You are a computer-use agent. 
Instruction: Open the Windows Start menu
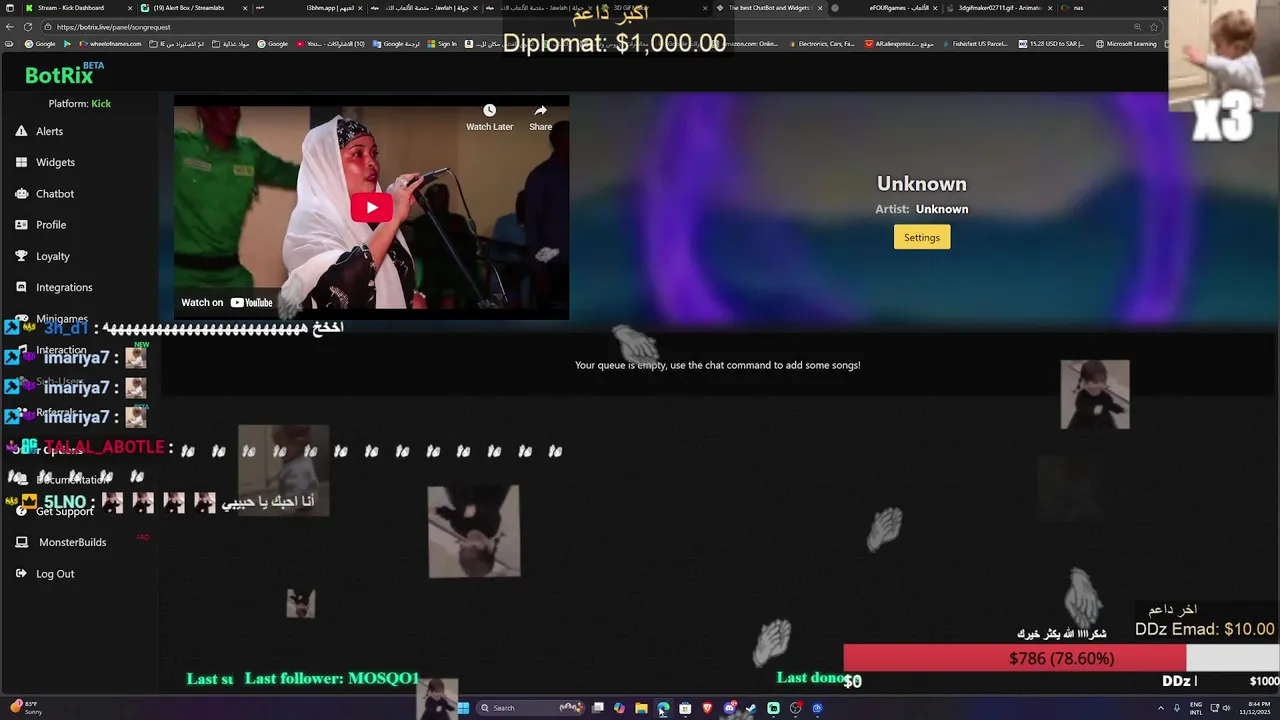click(x=463, y=708)
